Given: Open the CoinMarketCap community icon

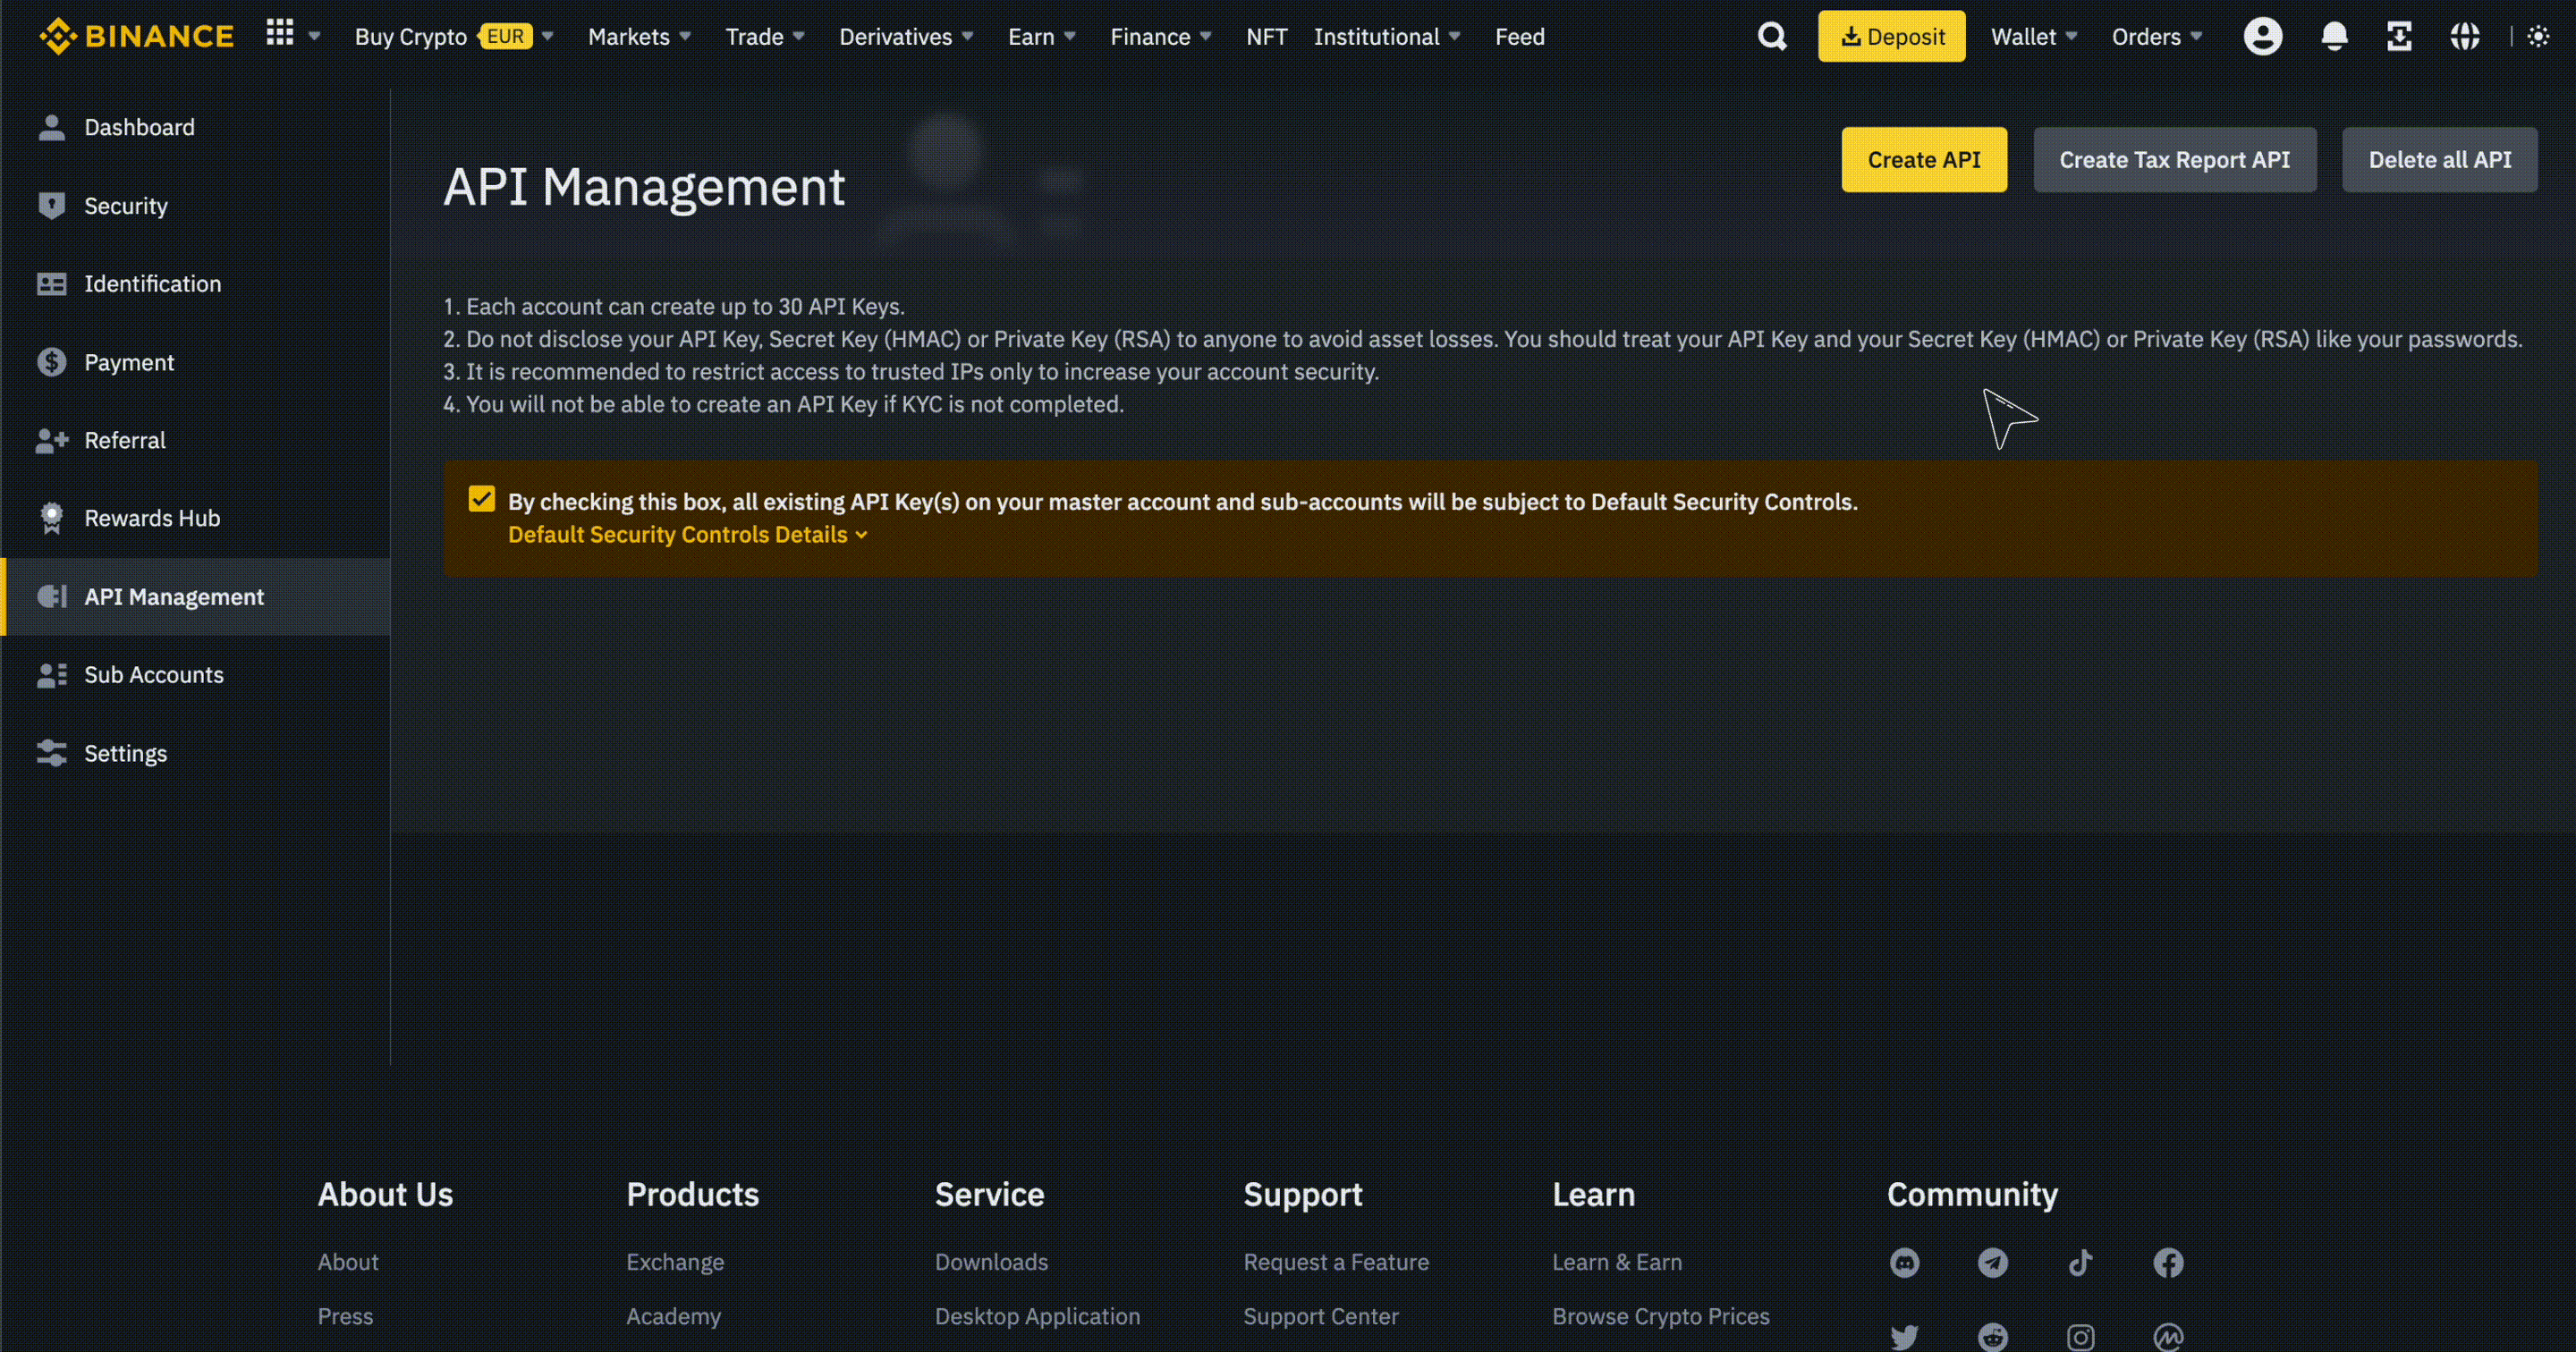Looking at the screenshot, I should pyautogui.click(x=2168, y=1337).
